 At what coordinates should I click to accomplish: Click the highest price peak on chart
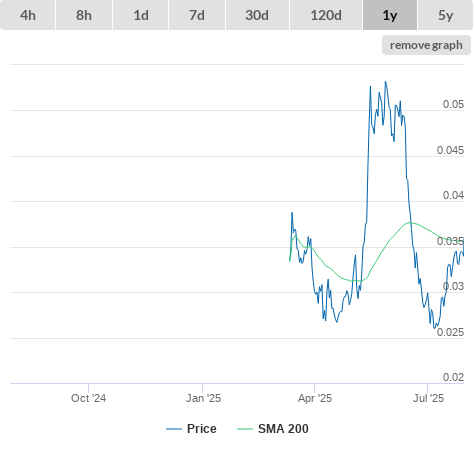point(386,82)
